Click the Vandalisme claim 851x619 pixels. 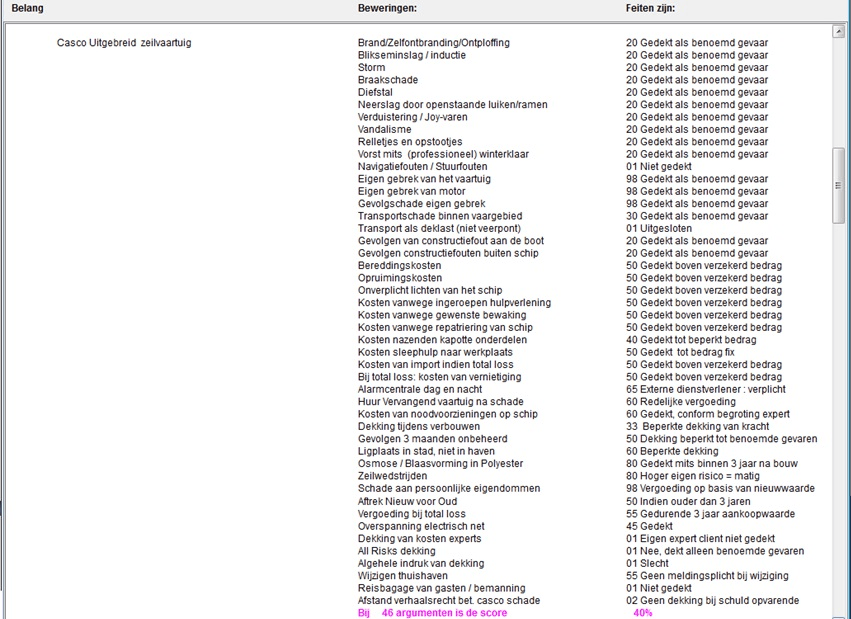[x=384, y=130]
